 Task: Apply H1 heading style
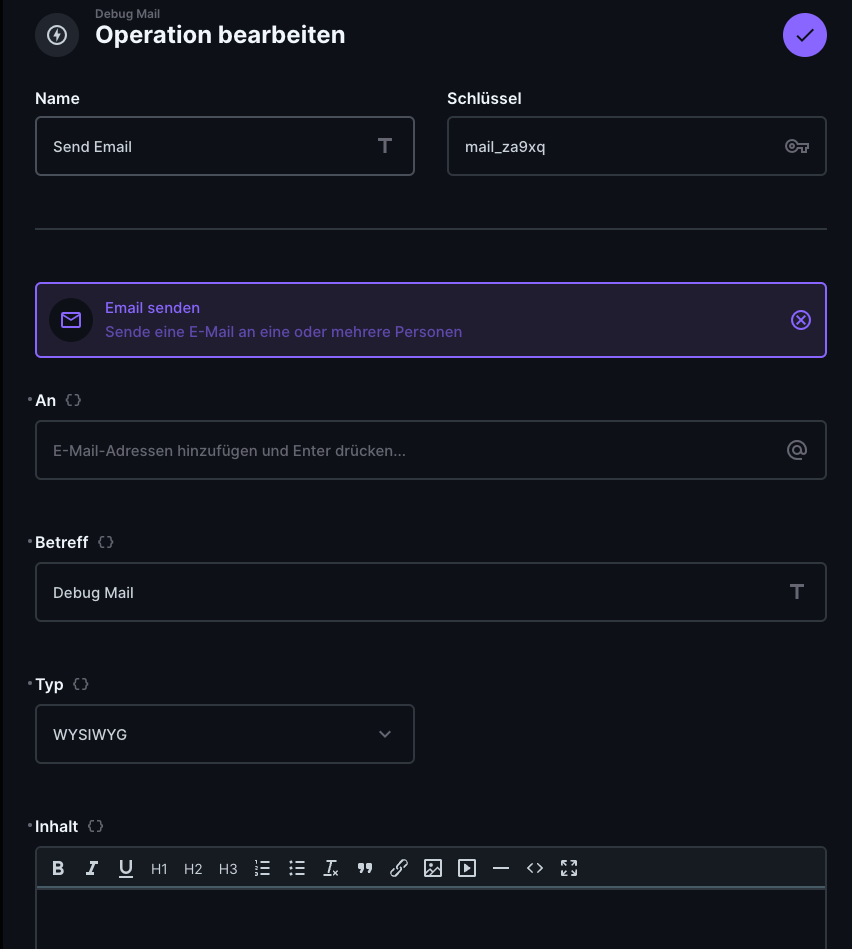click(x=159, y=869)
